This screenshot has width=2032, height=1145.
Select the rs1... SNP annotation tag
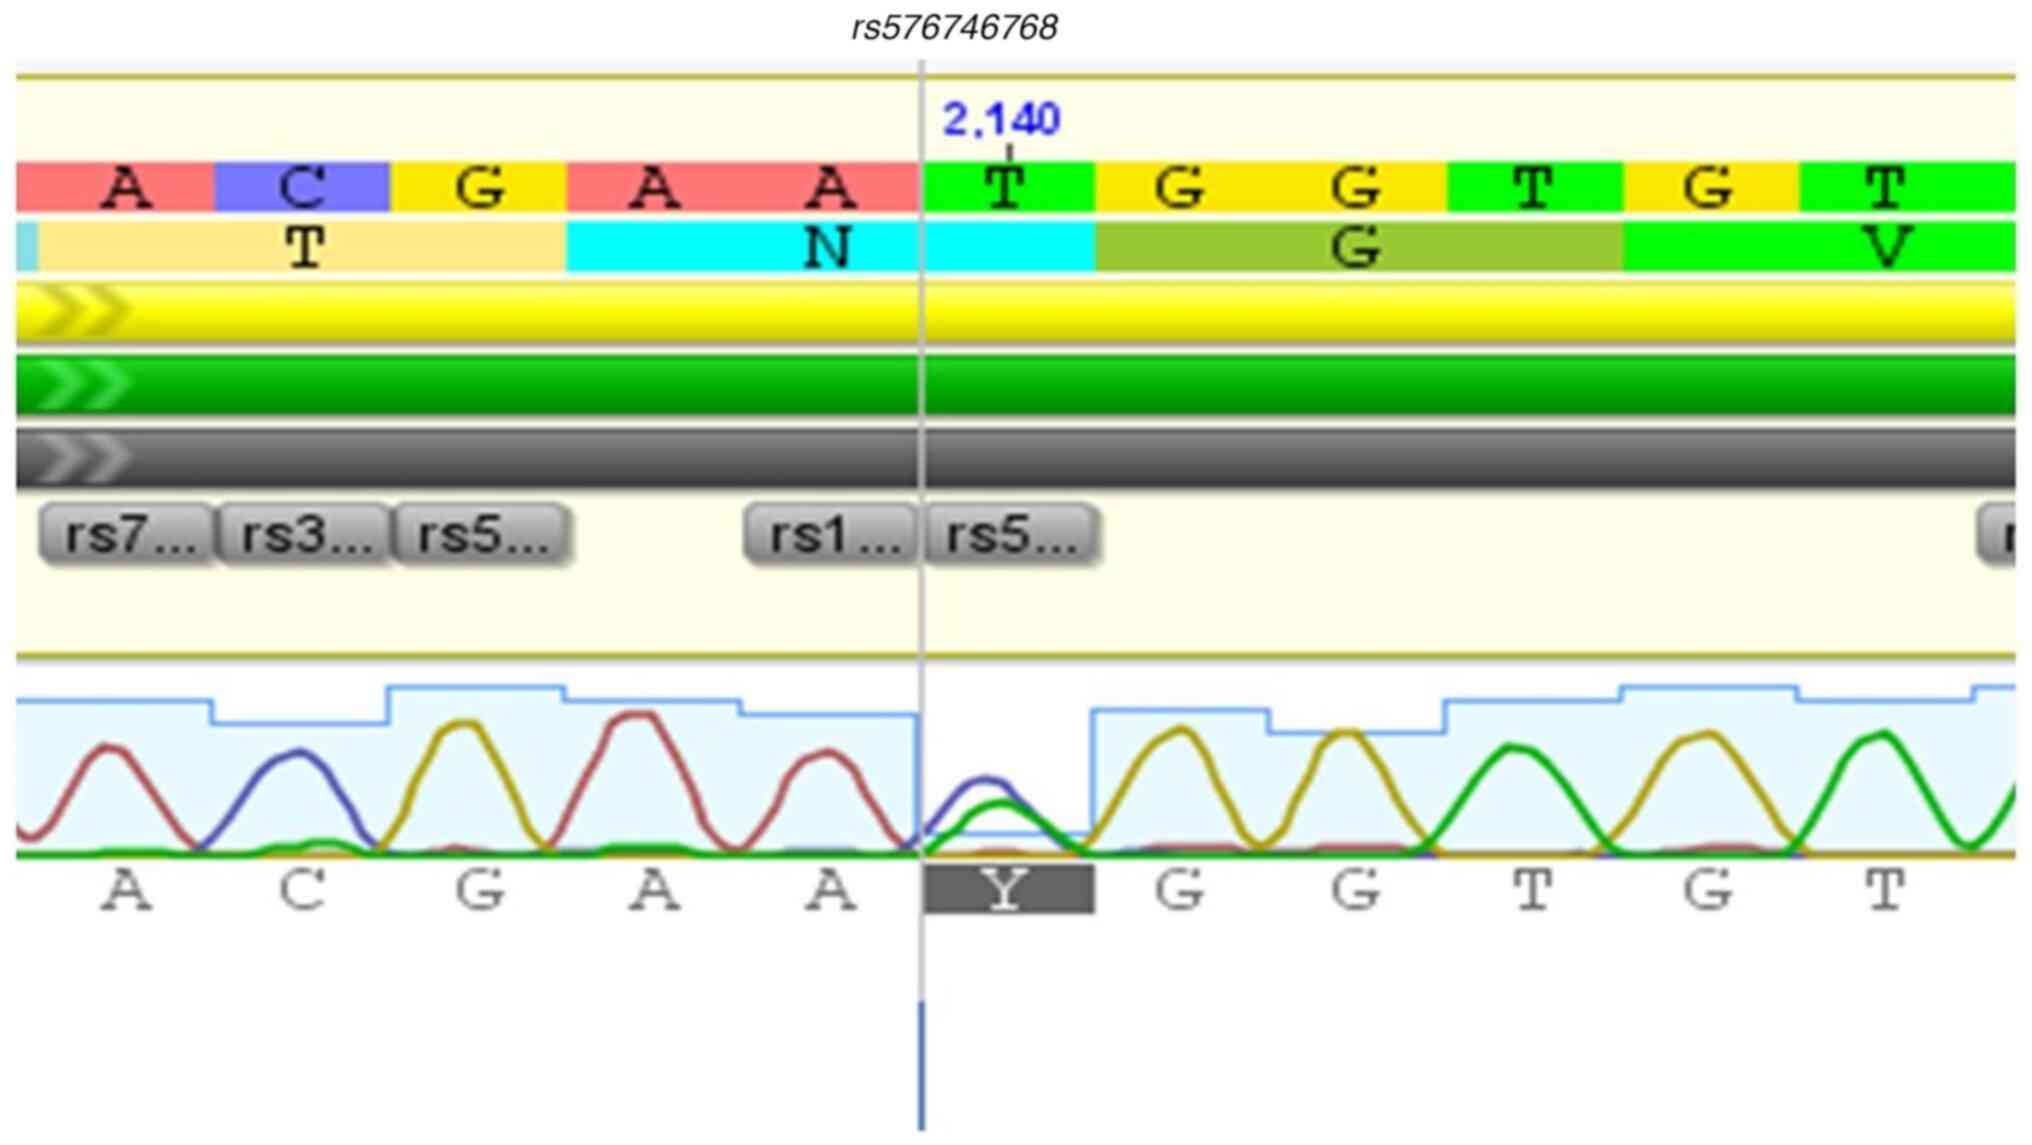pos(832,535)
